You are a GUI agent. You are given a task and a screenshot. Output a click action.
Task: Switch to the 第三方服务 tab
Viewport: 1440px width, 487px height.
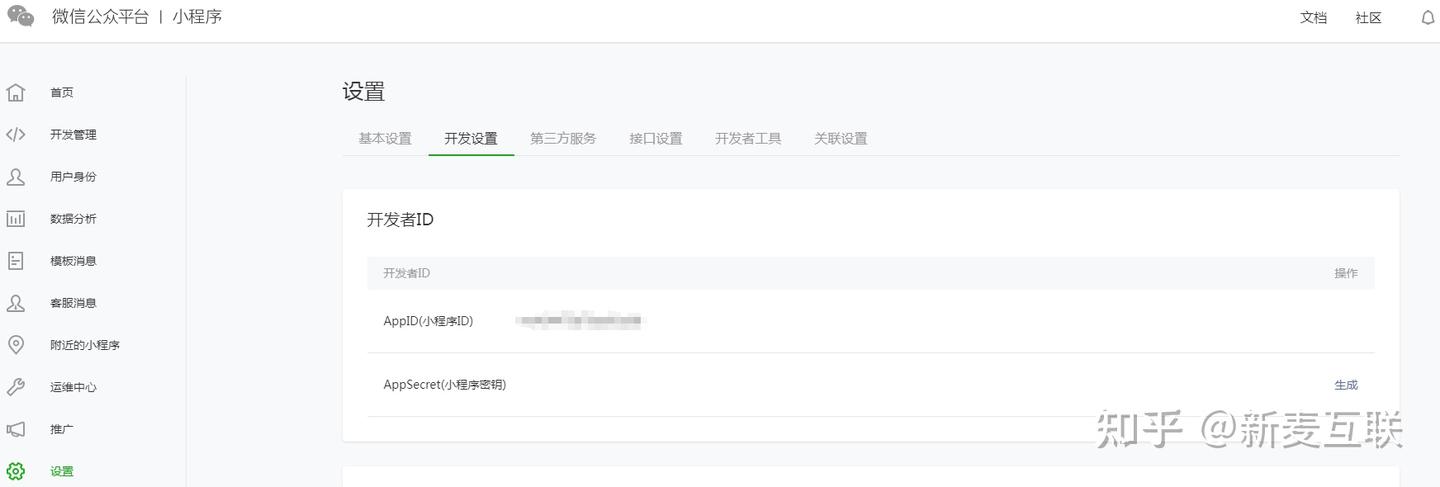[x=563, y=139]
